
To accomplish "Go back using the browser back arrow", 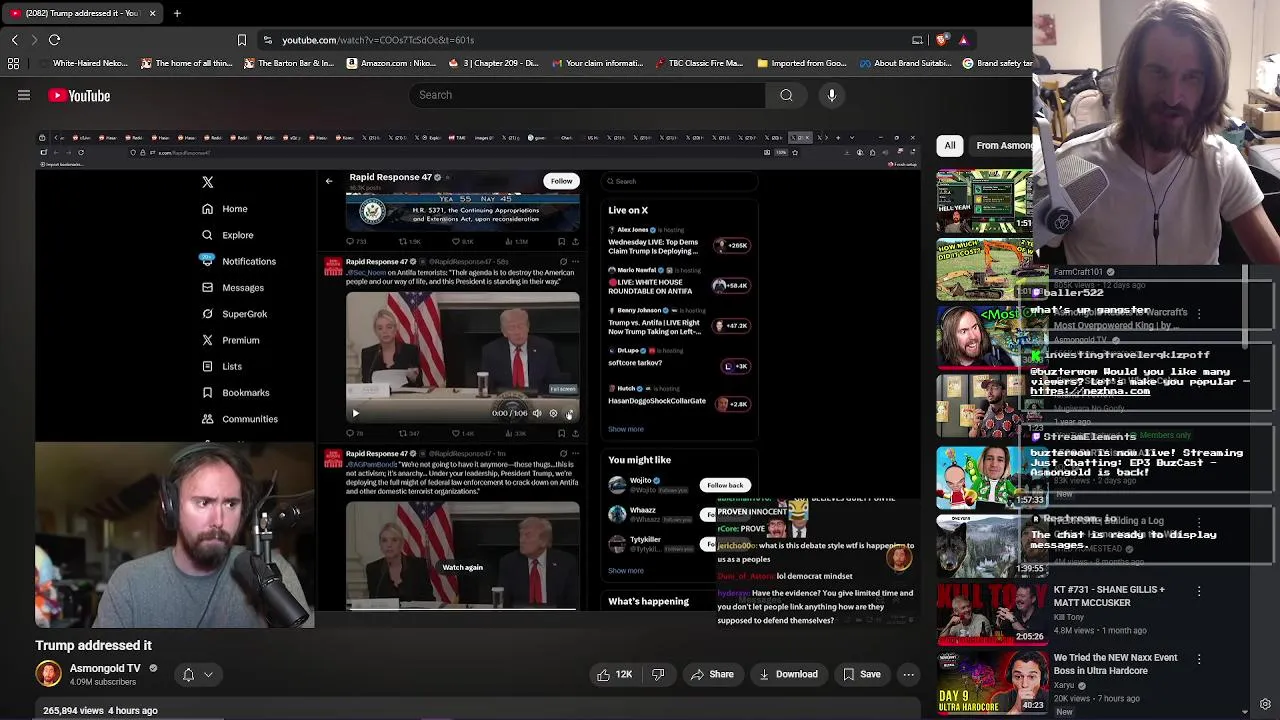I will [x=14, y=40].
